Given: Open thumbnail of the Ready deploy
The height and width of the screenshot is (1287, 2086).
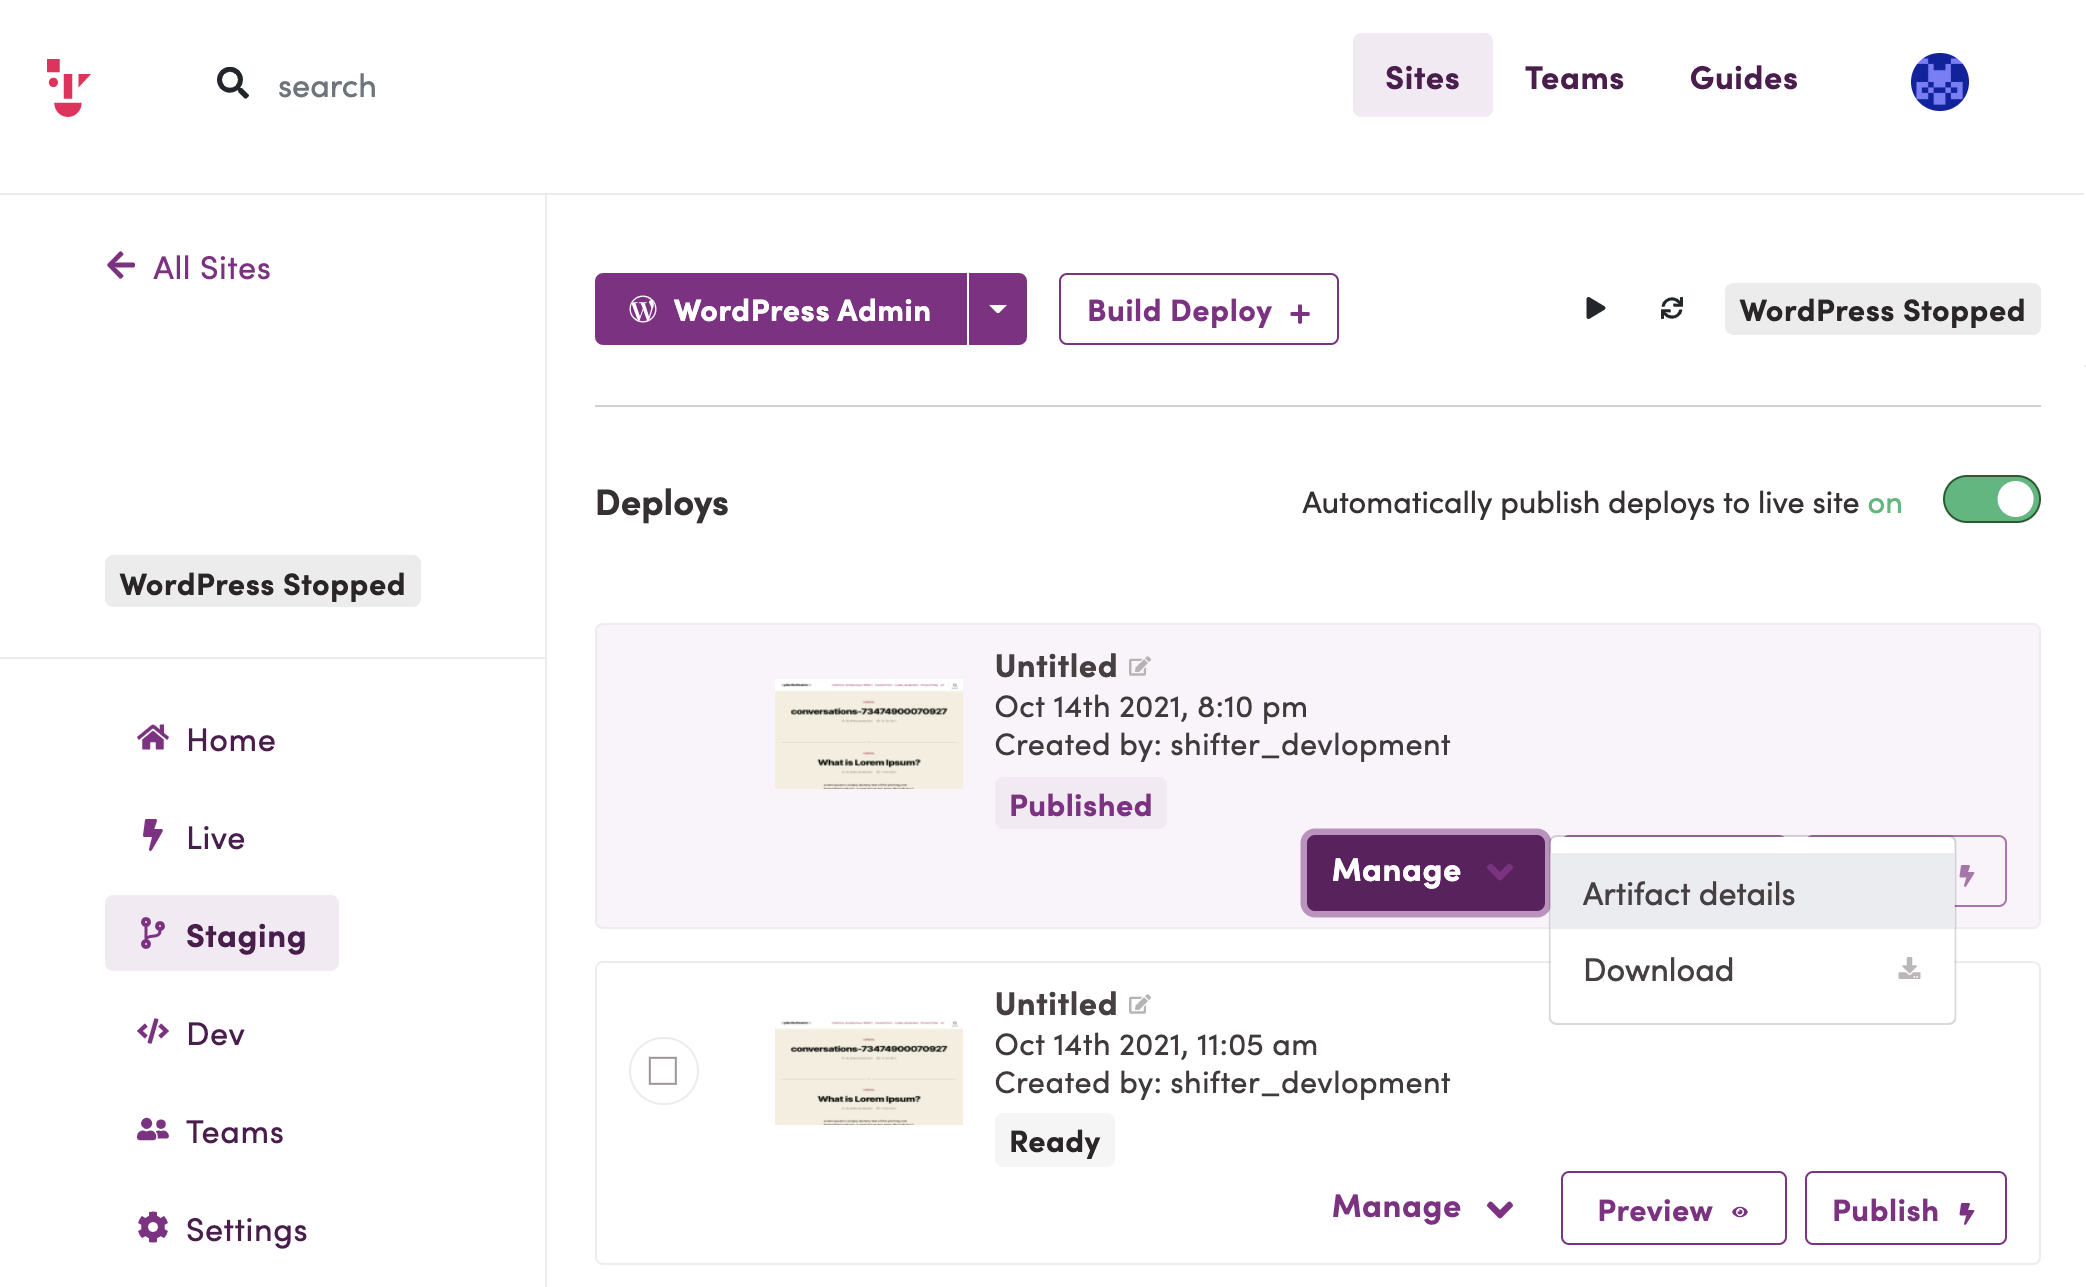Looking at the screenshot, I should (x=868, y=1071).
